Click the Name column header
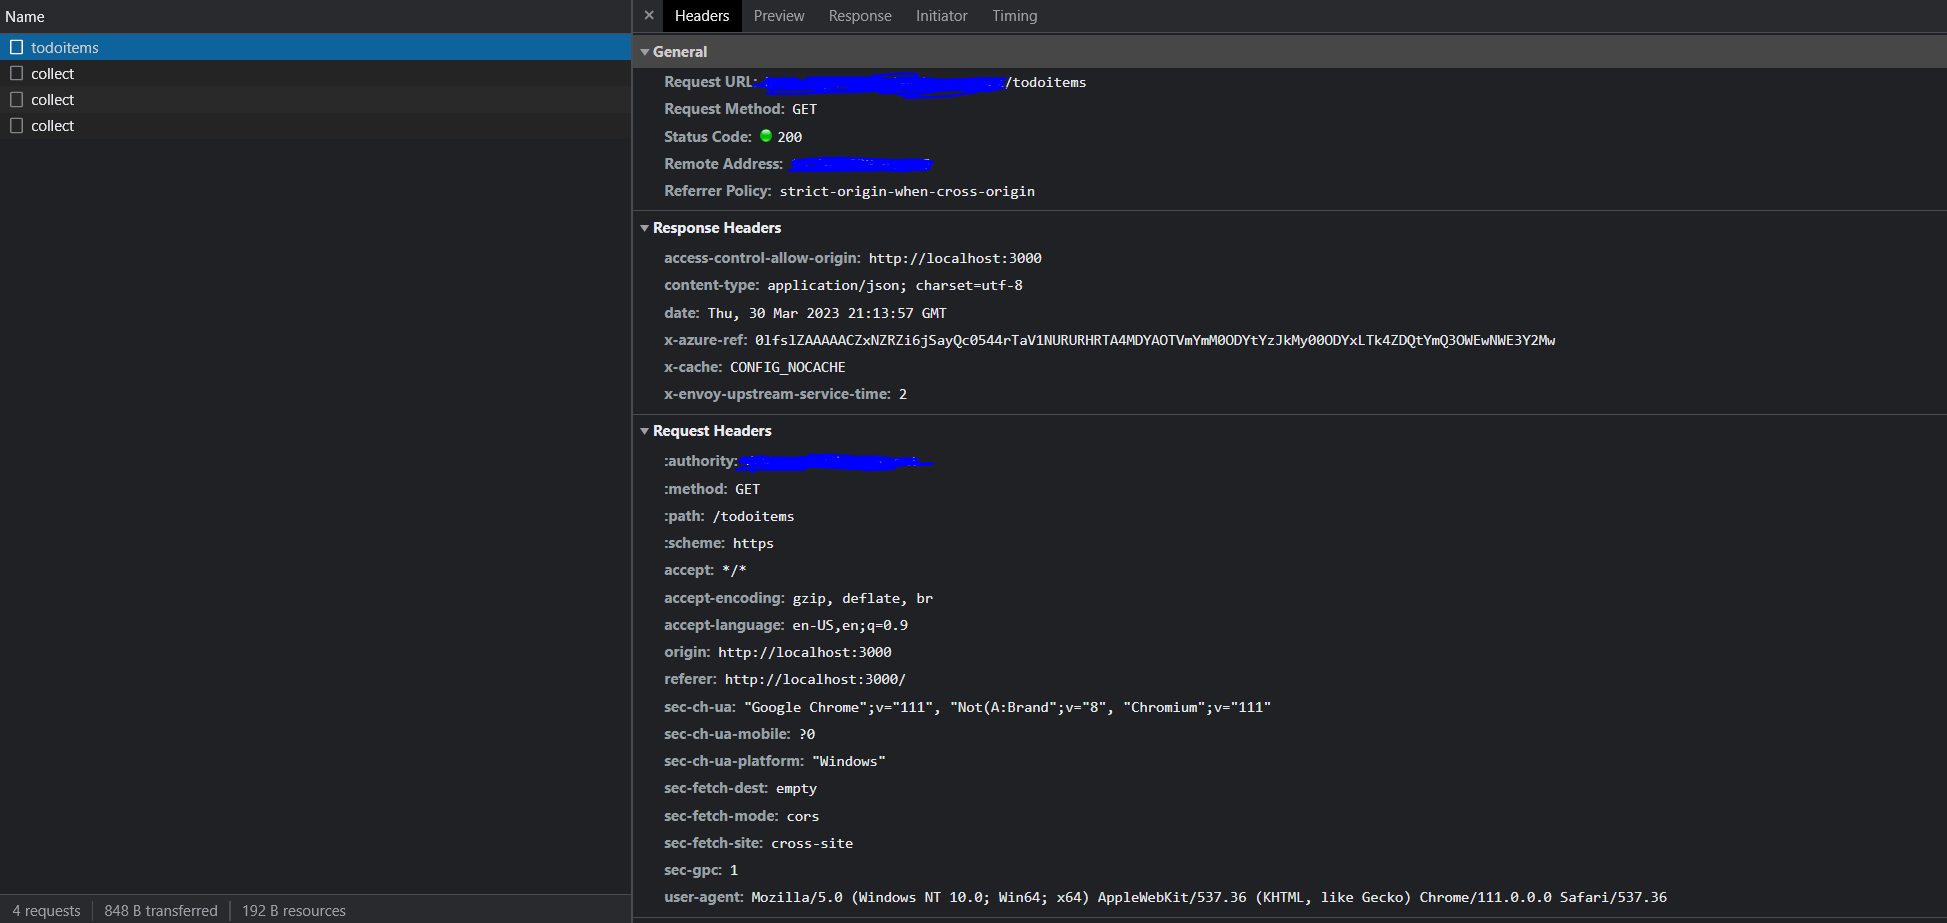 [25, 16]
